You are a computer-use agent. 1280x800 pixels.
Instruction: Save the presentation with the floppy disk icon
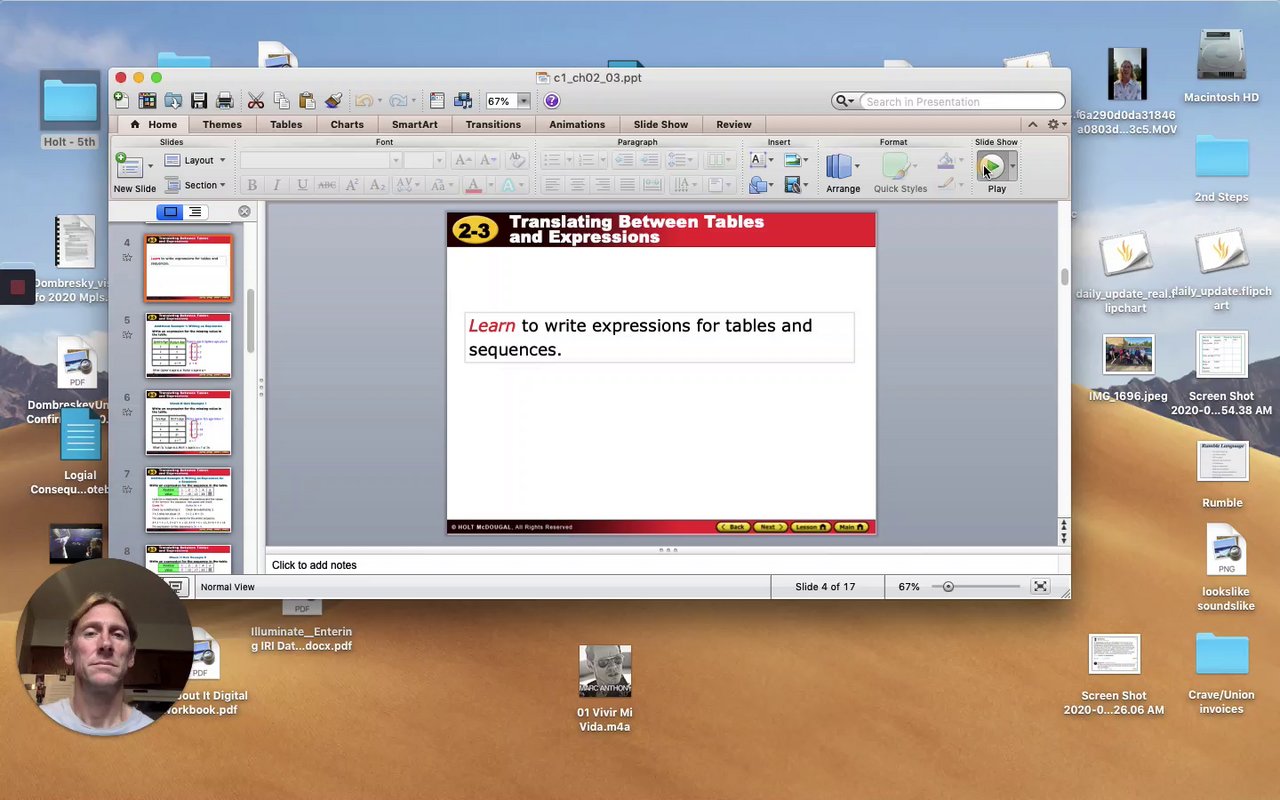(199, 101)
